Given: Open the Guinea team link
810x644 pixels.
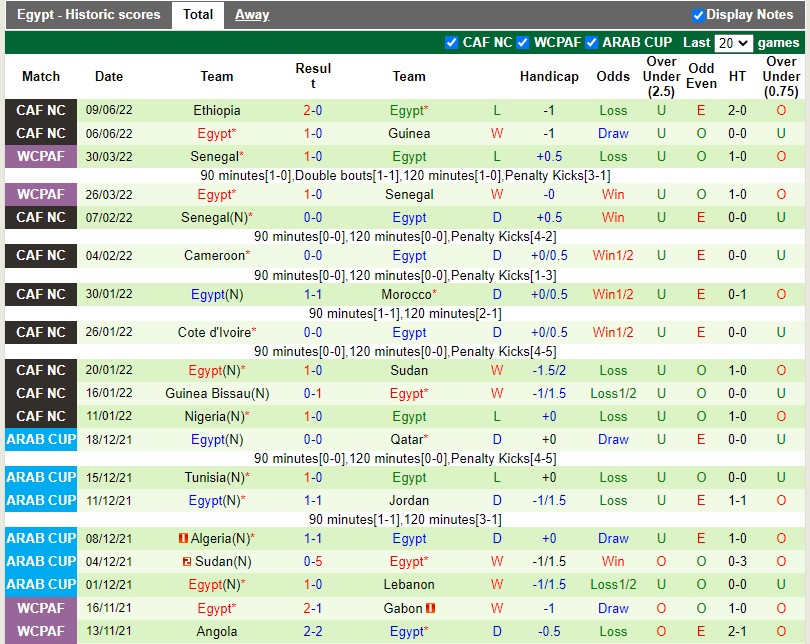Looking at the screenshot, I should pos(409,134).
